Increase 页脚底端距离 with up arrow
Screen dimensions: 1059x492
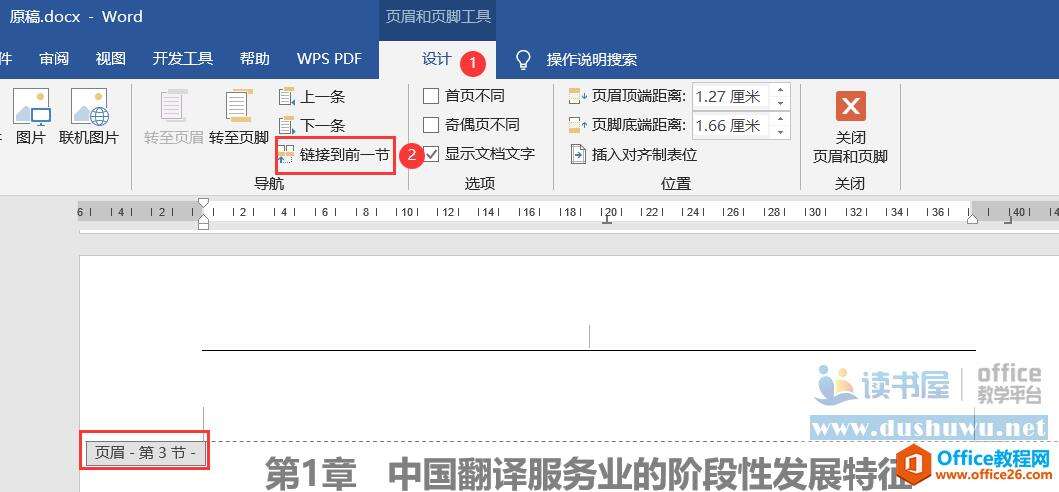click(x=781, y=118)
